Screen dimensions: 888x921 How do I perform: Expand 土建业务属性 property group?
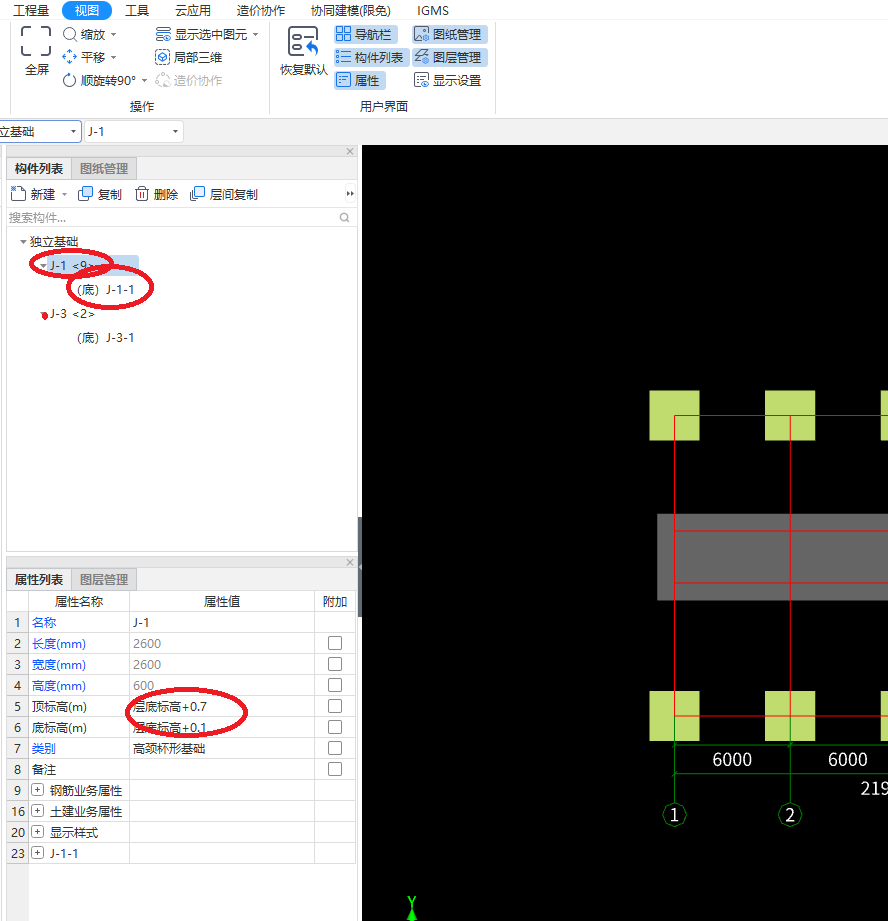tap(38, 811)
